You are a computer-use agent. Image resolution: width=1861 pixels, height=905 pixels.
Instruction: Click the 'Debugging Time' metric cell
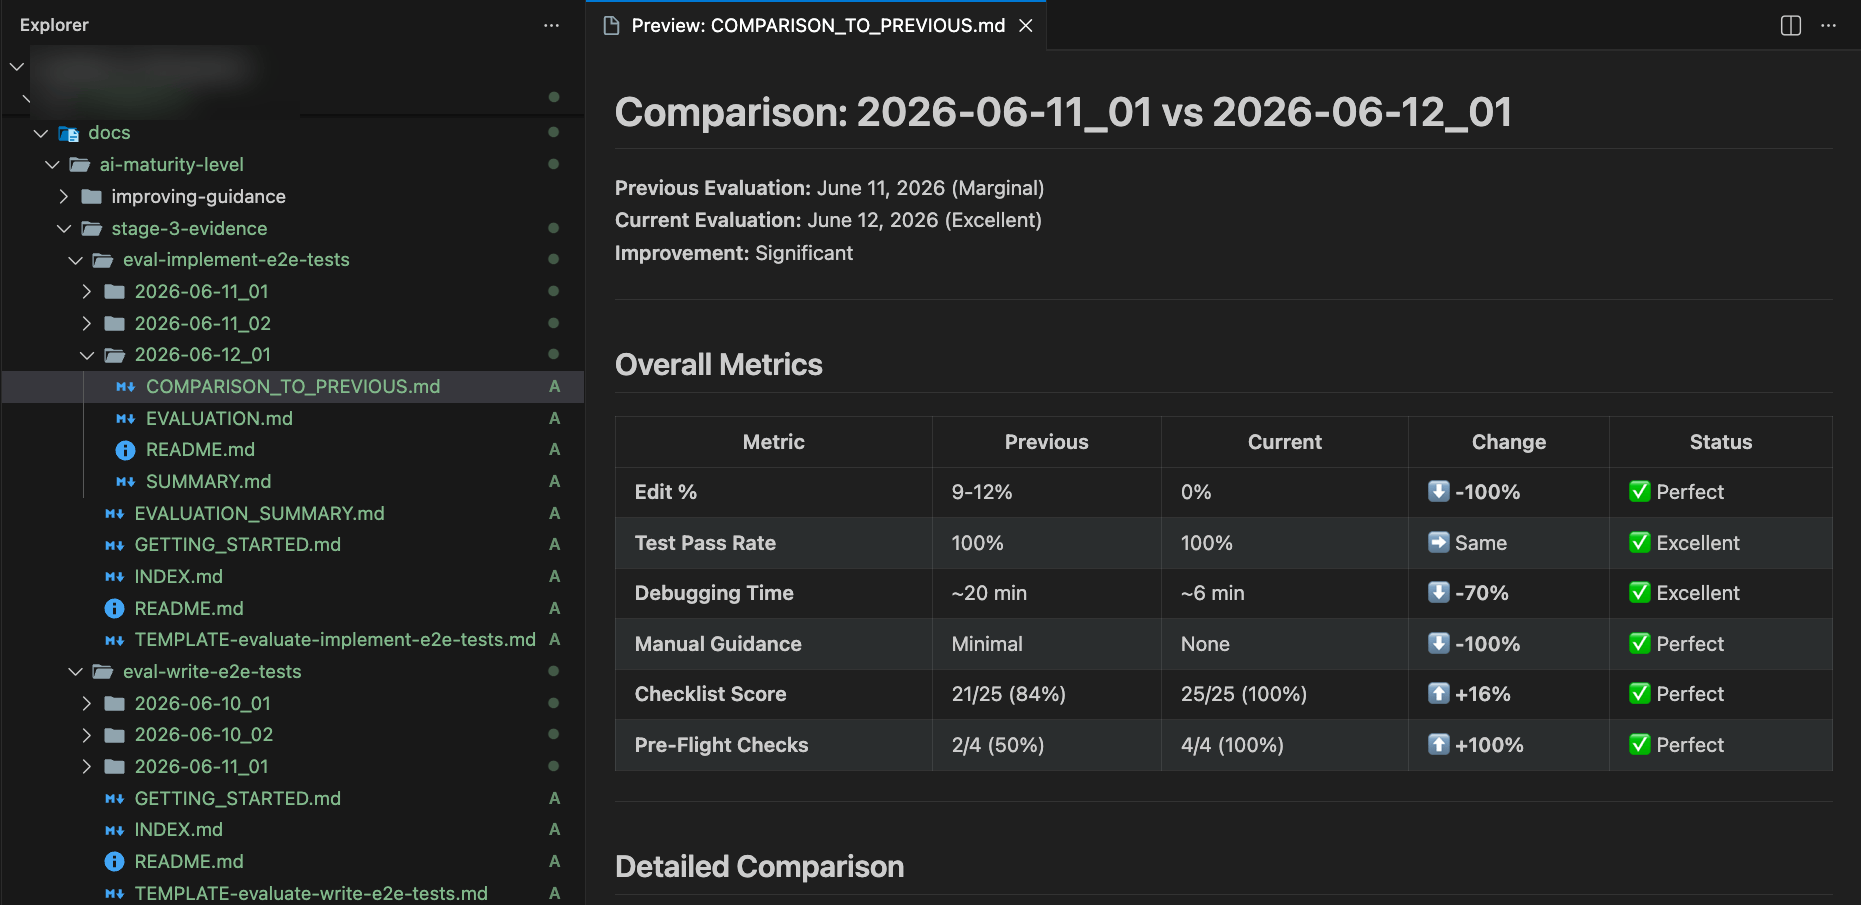[773, 593]
